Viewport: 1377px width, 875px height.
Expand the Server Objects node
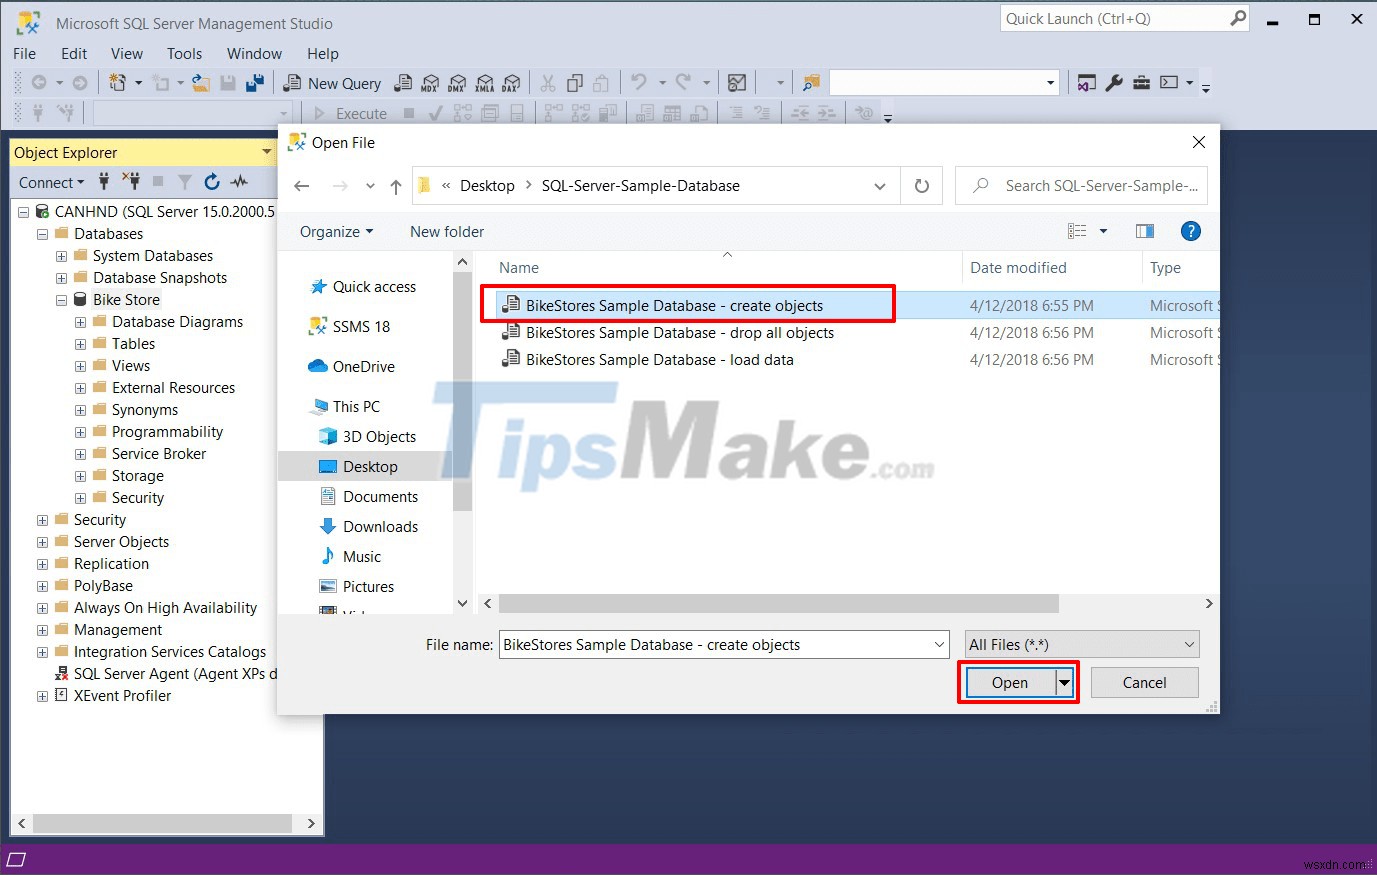42,542
